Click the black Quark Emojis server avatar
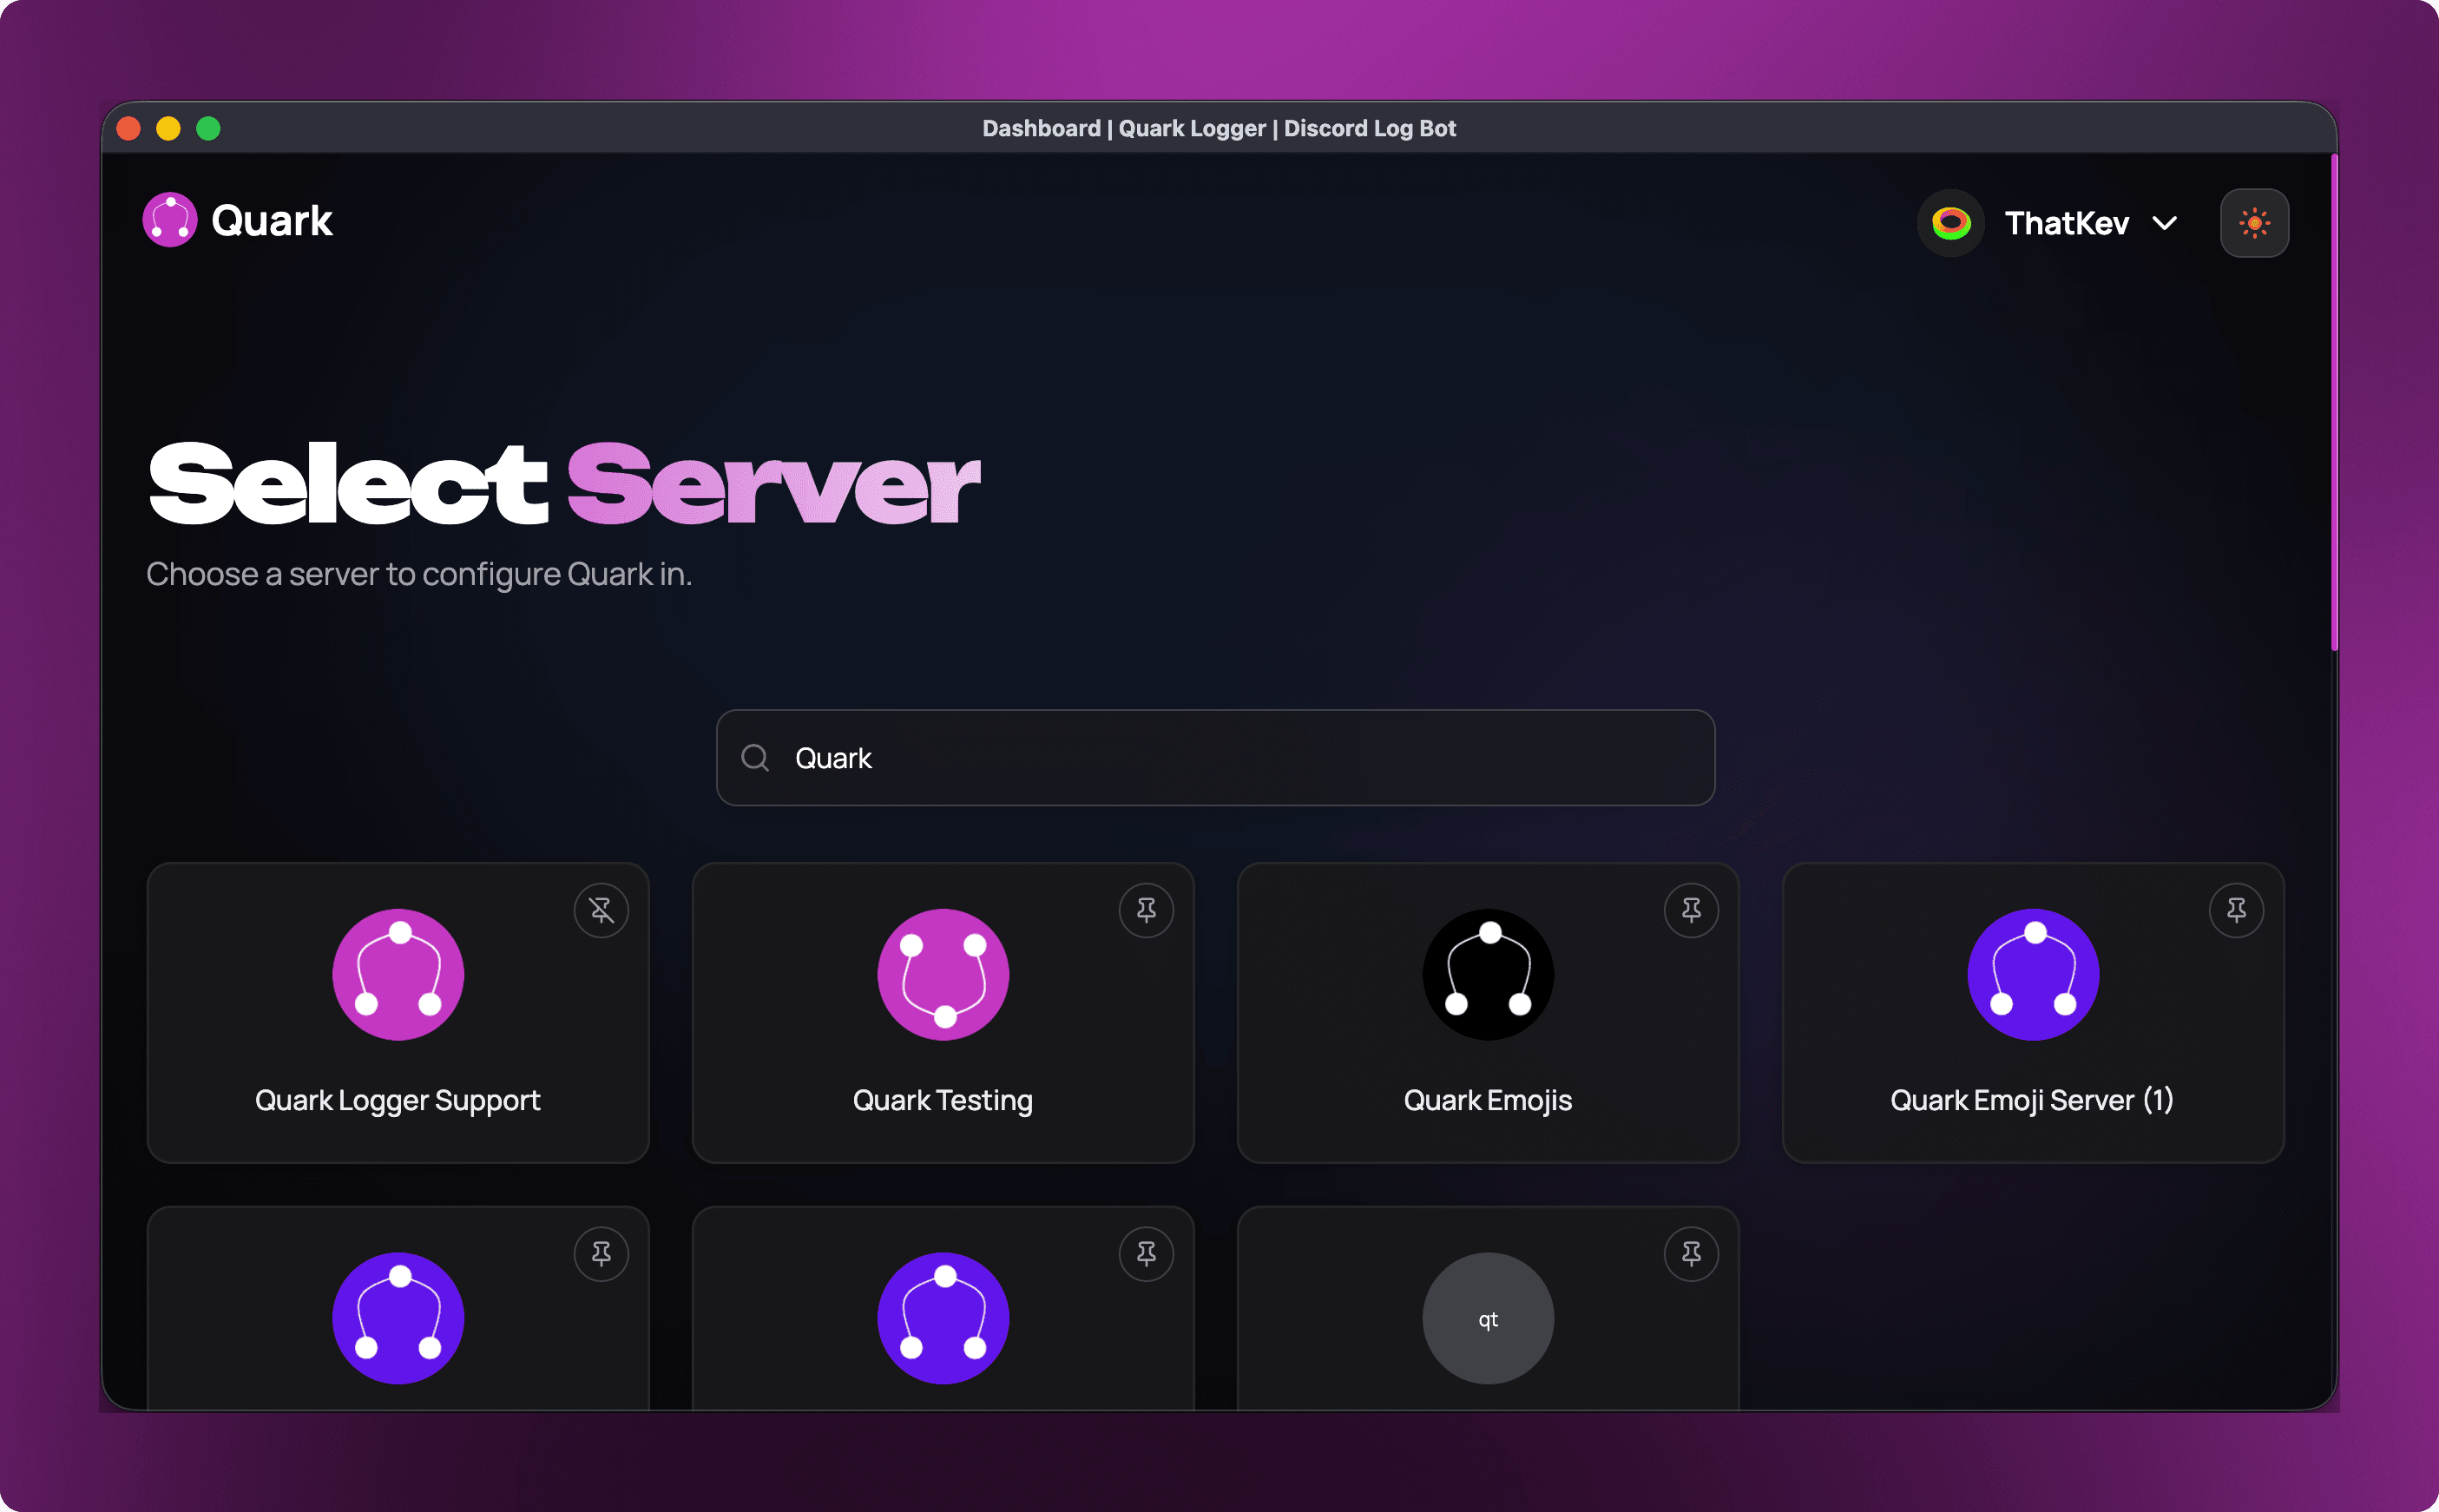Screen dimensions: 2439x1512 1487,975
